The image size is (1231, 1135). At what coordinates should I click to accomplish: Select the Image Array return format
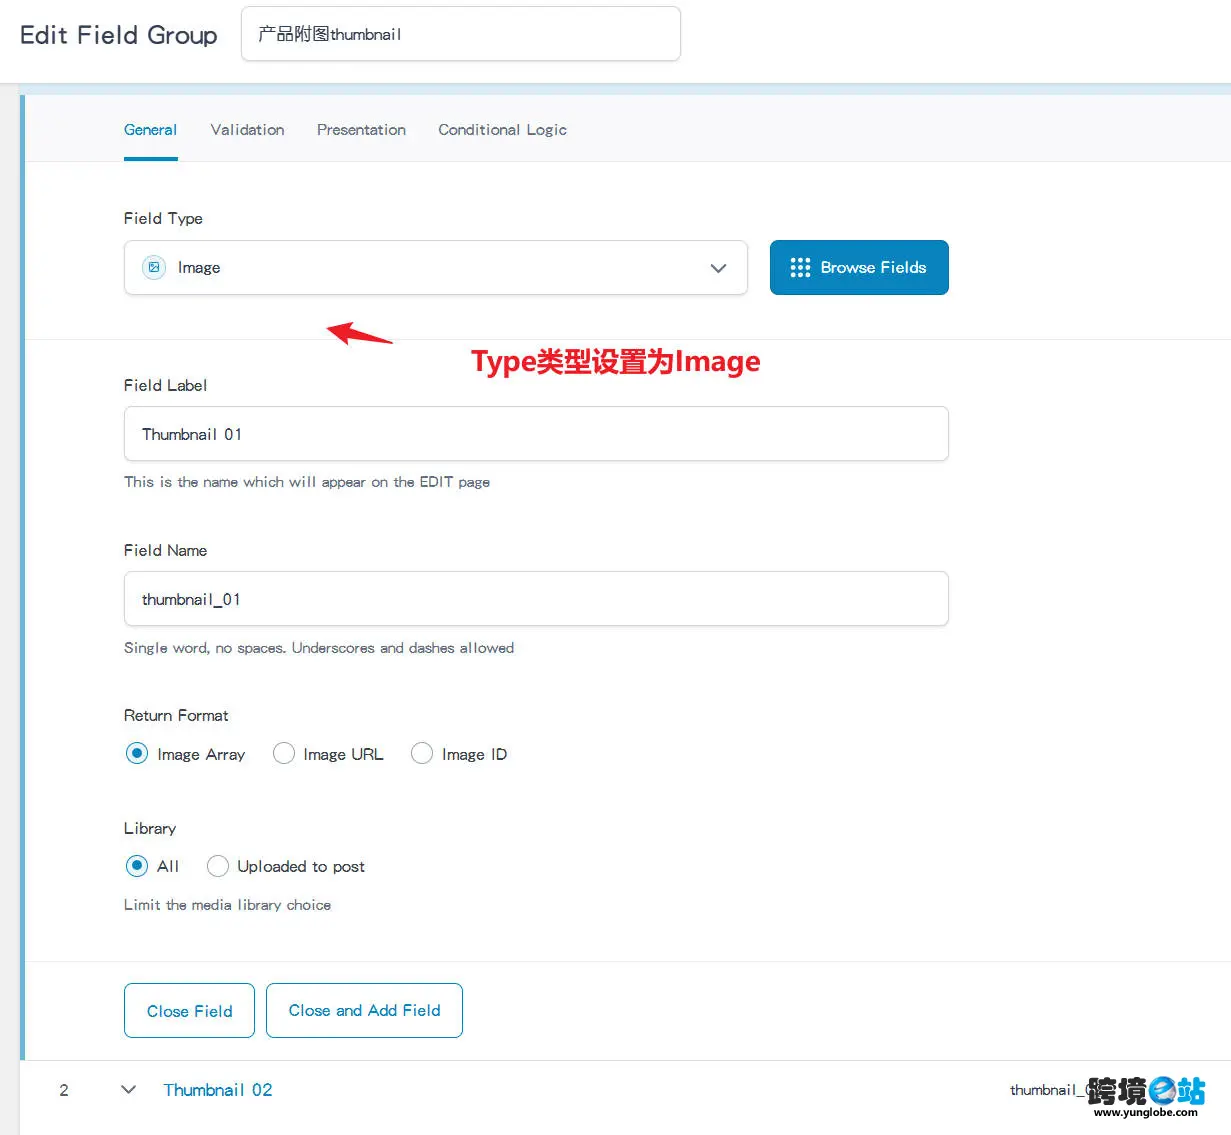pyautogui.click(x=137, y=754)
